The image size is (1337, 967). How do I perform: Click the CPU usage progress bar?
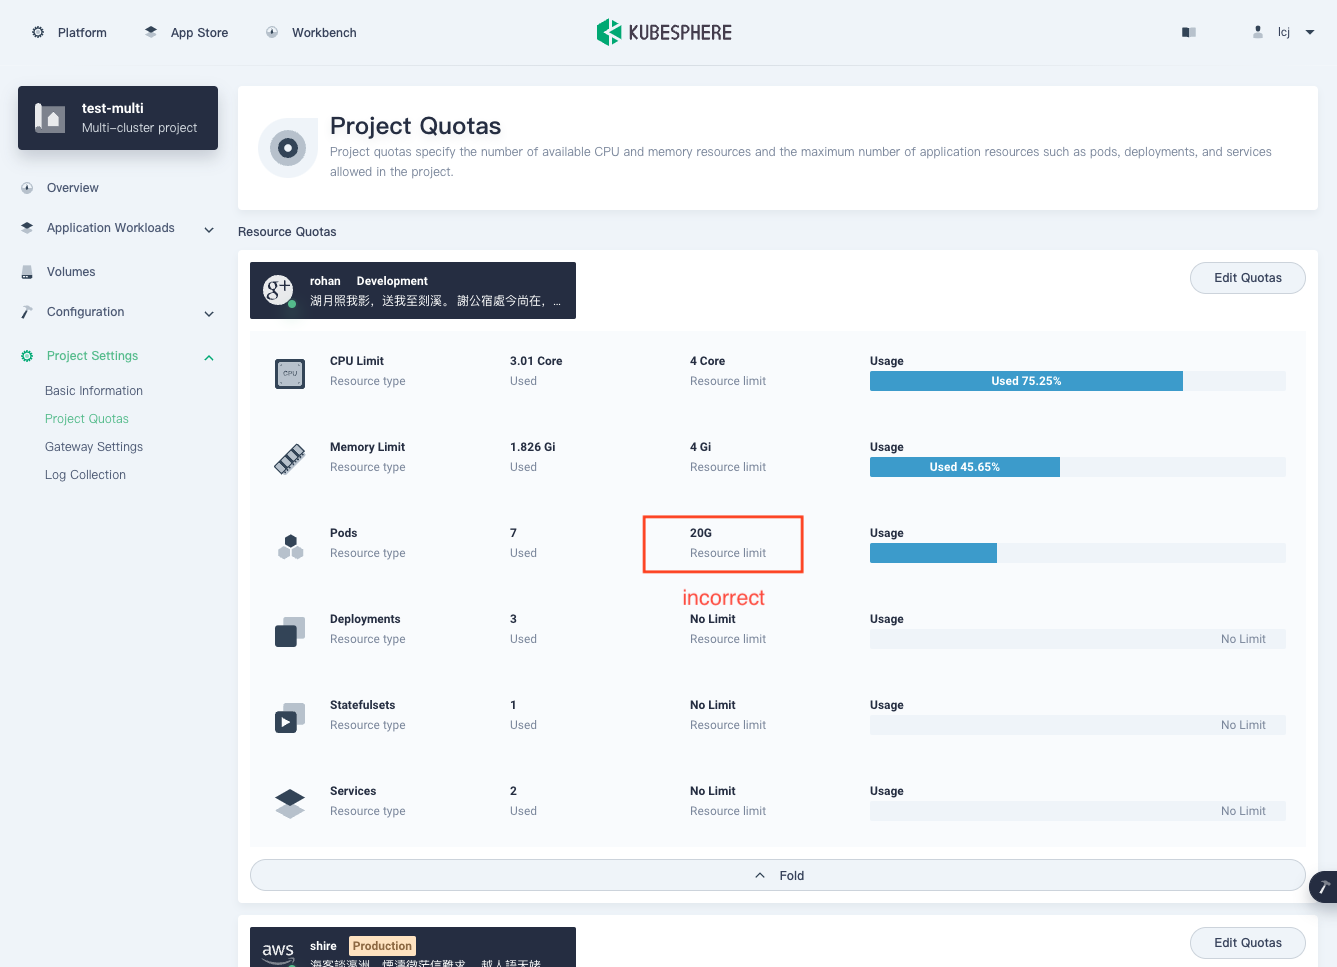pos(1025,381)
